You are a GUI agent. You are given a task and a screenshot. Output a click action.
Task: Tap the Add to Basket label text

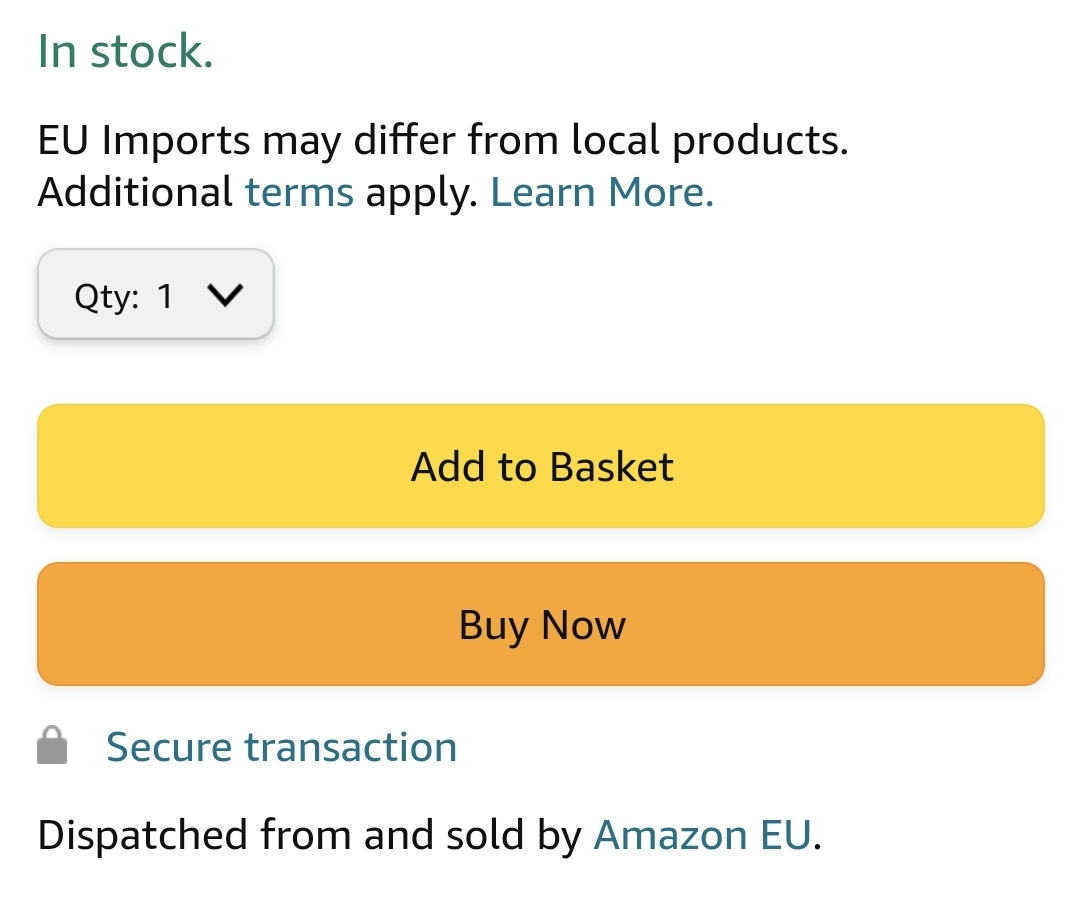(x=542, y=467)
